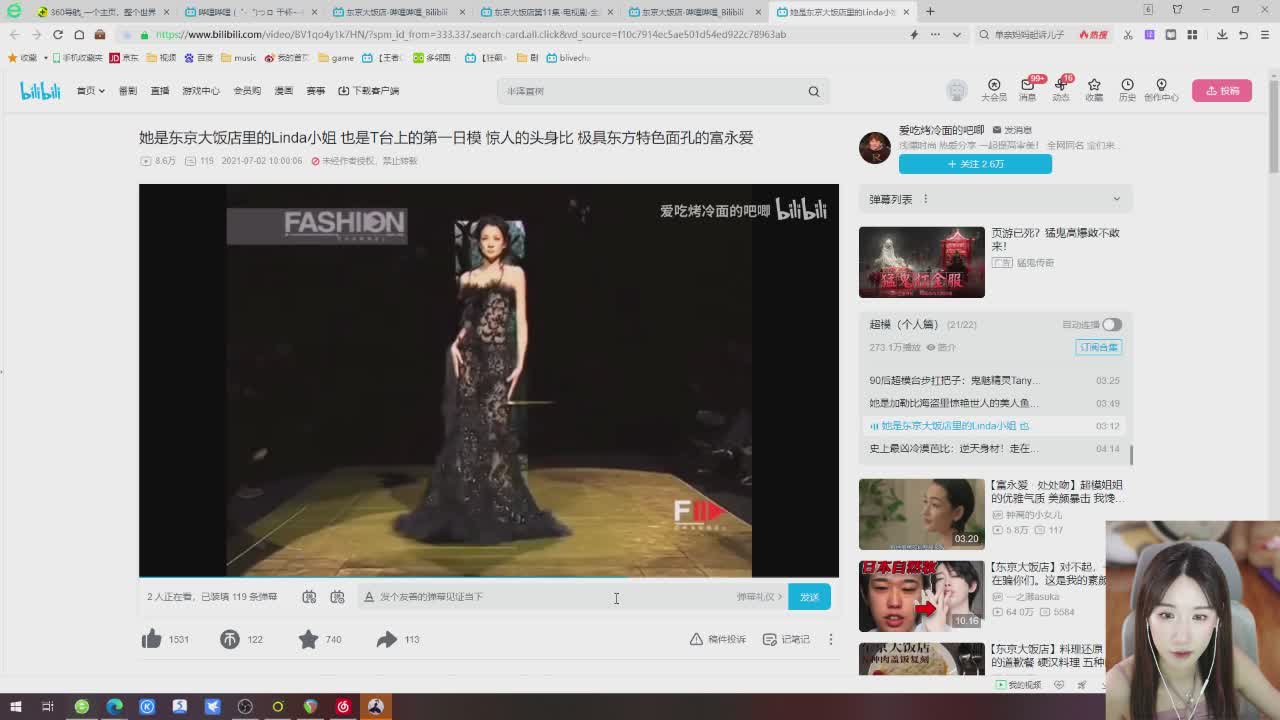
Task: Open the user avatar in header
Action: (x=957, y=90)
